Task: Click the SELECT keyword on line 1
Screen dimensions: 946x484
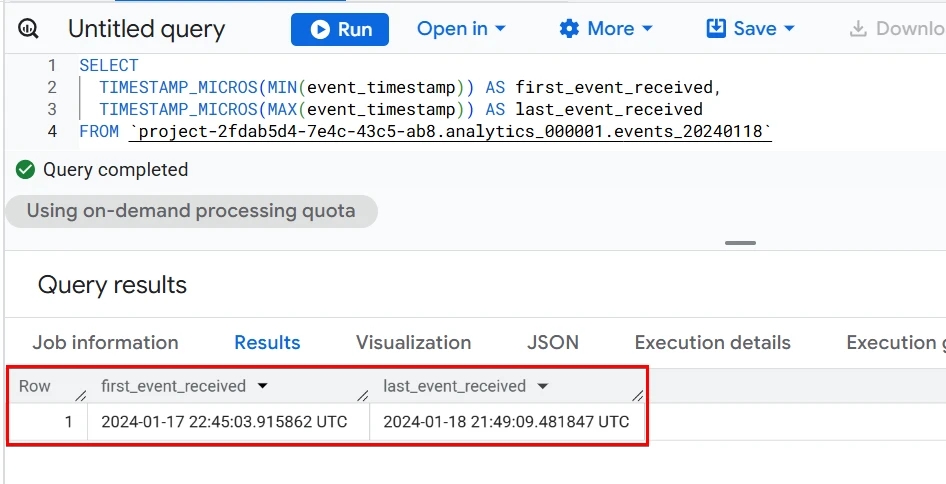Action: [x=109, y=65]
